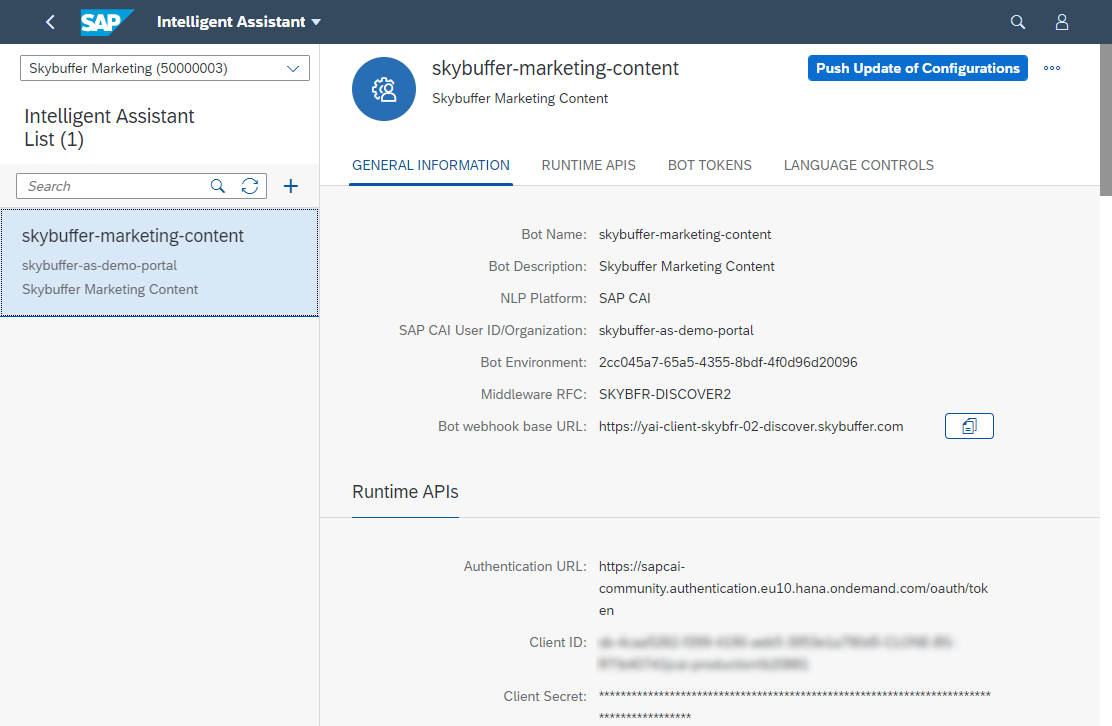Open the header search icon
Viewport: 1112px width, 726px height.
(1018, 22)
